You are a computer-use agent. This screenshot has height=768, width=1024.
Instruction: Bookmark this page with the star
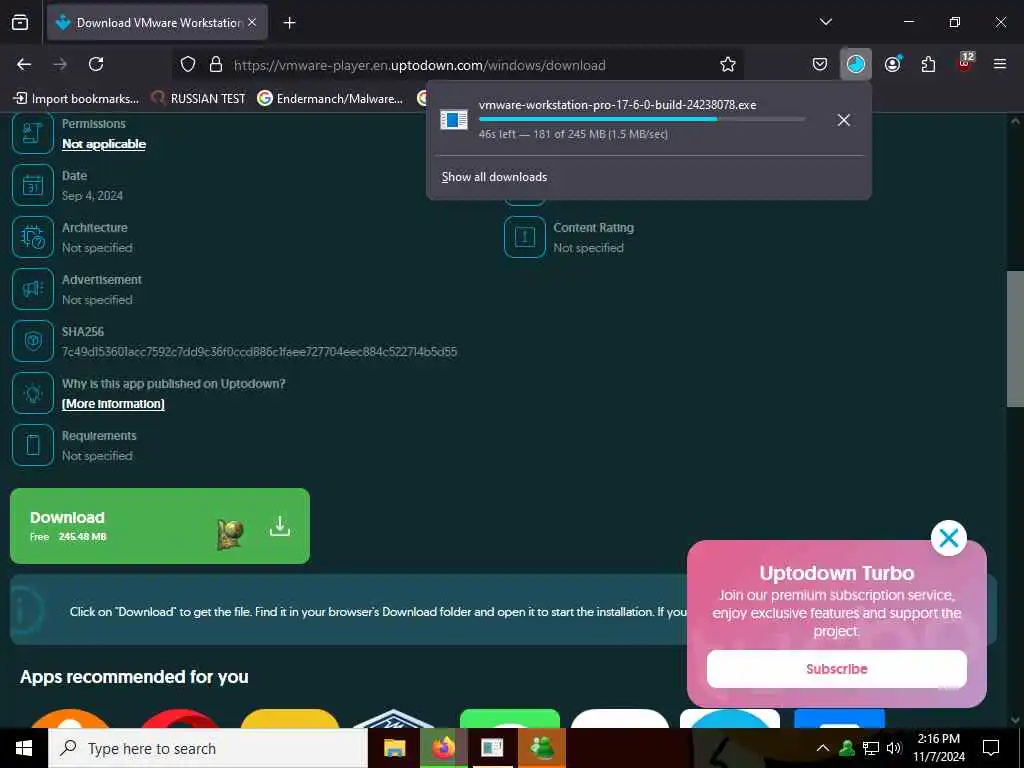coord(728,64)
